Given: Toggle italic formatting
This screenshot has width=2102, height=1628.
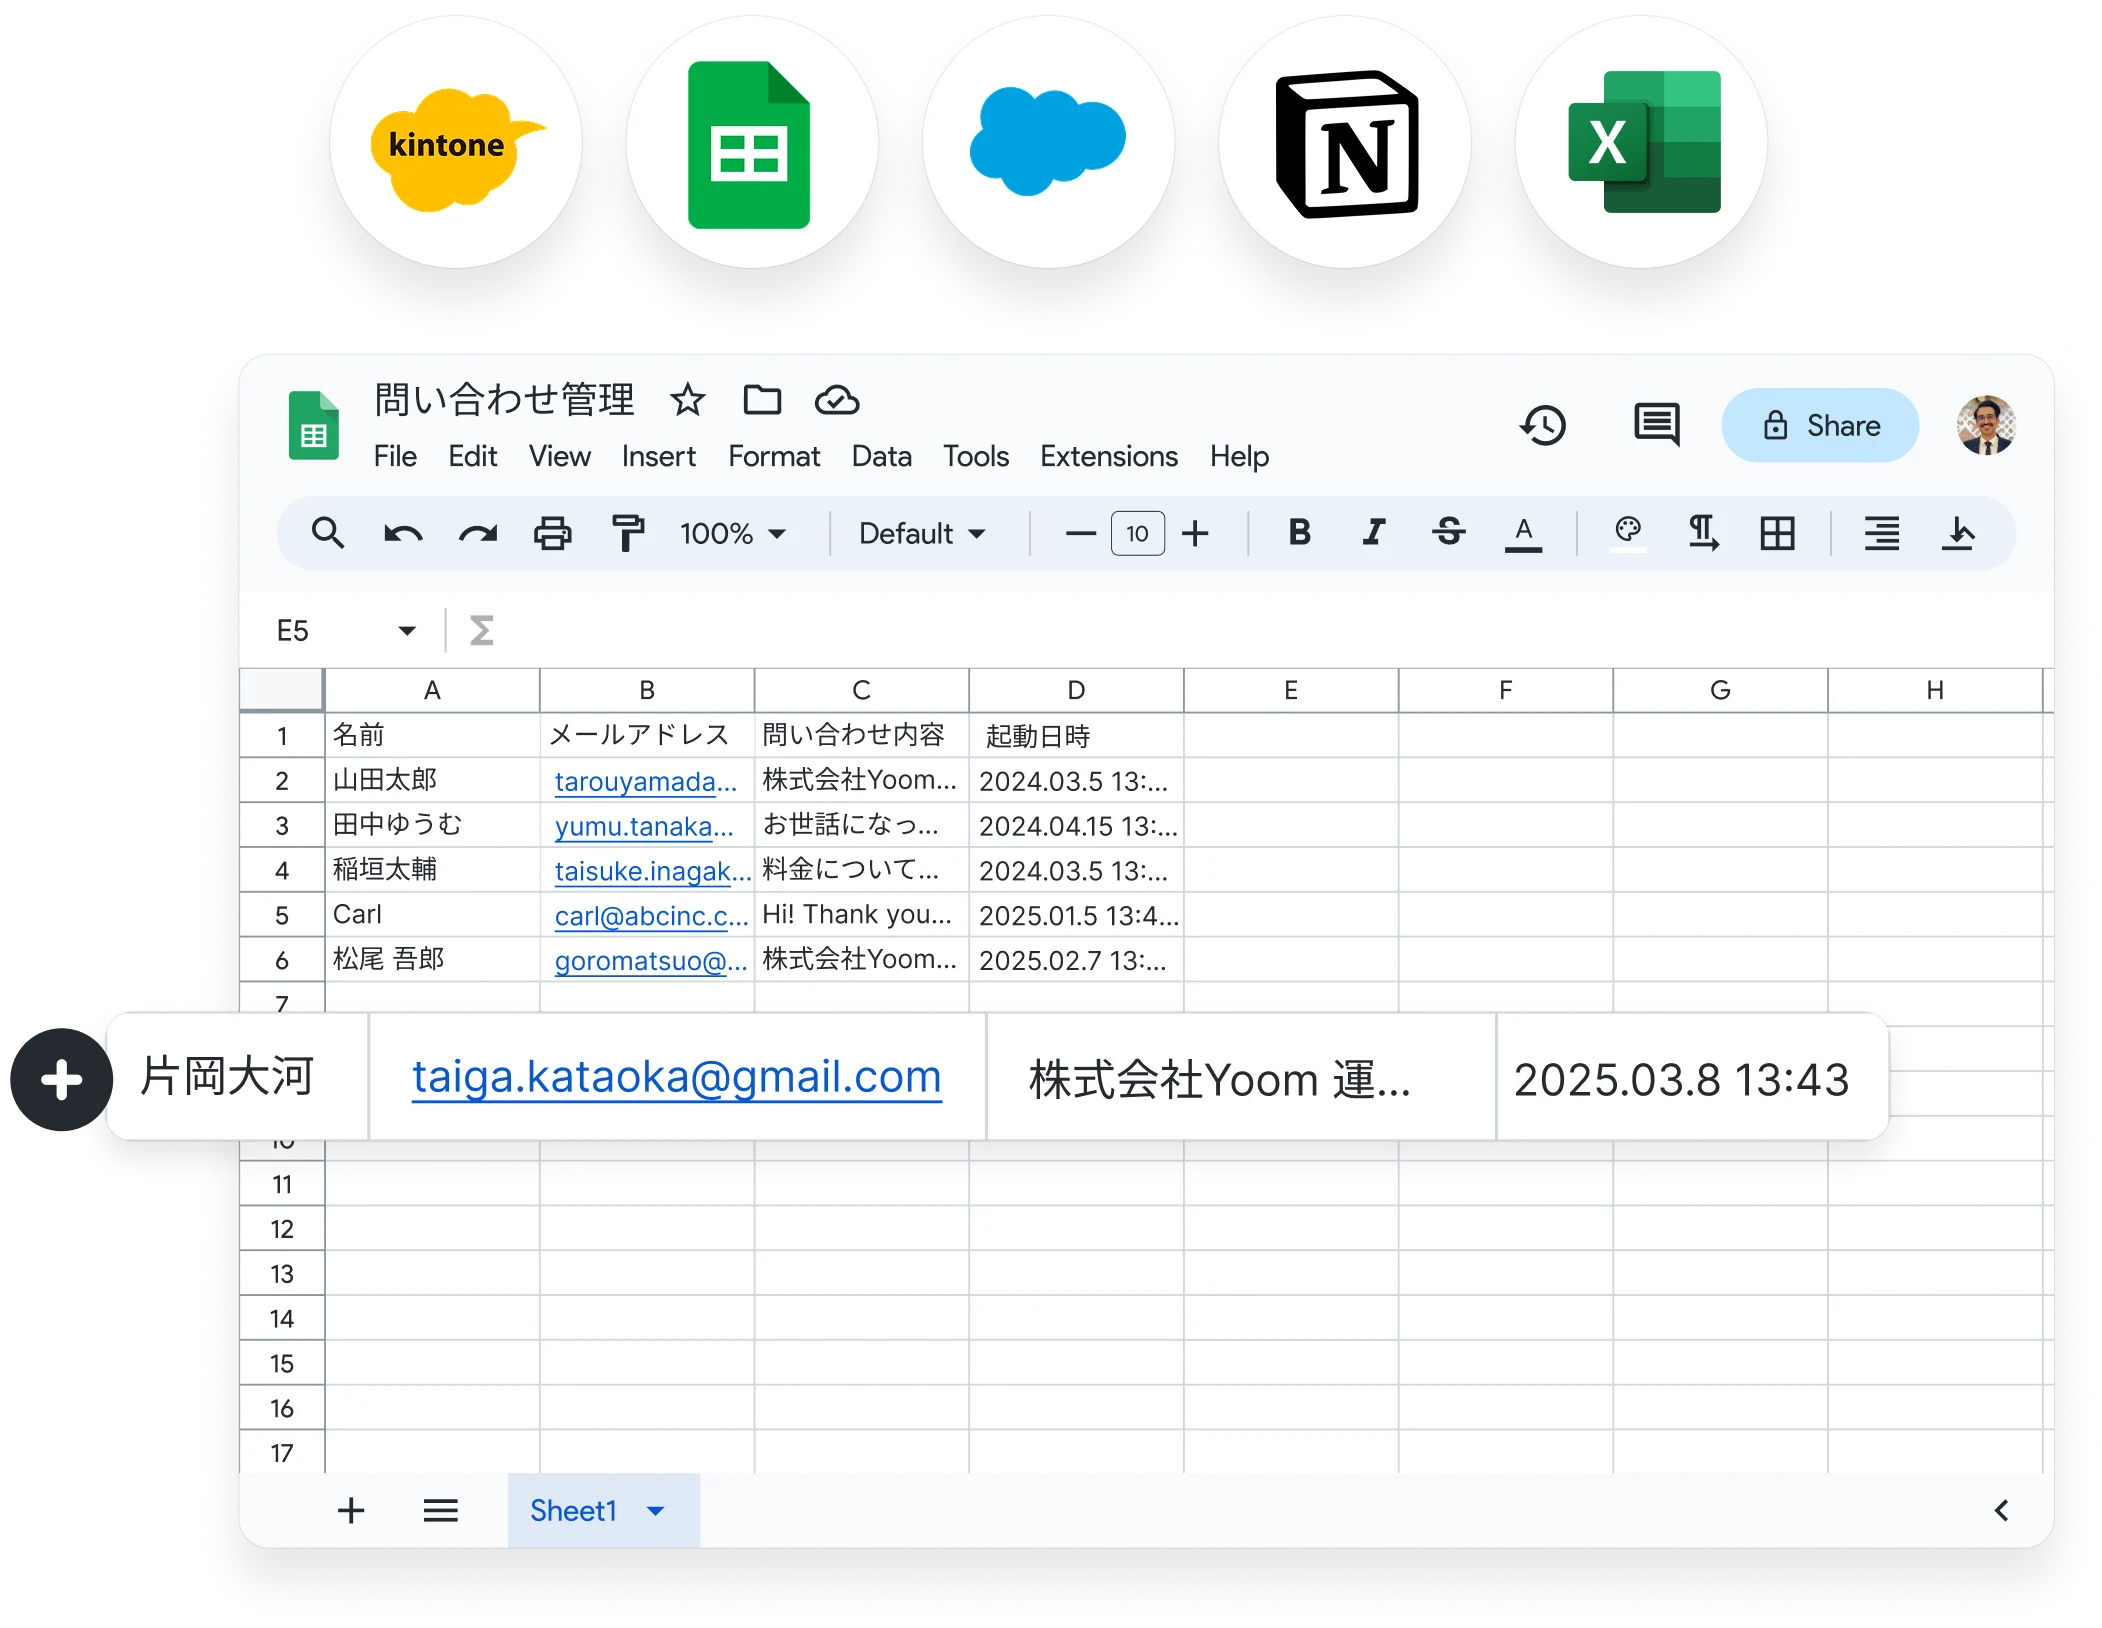Looking at the screenshot, I should click(1374, 532).
